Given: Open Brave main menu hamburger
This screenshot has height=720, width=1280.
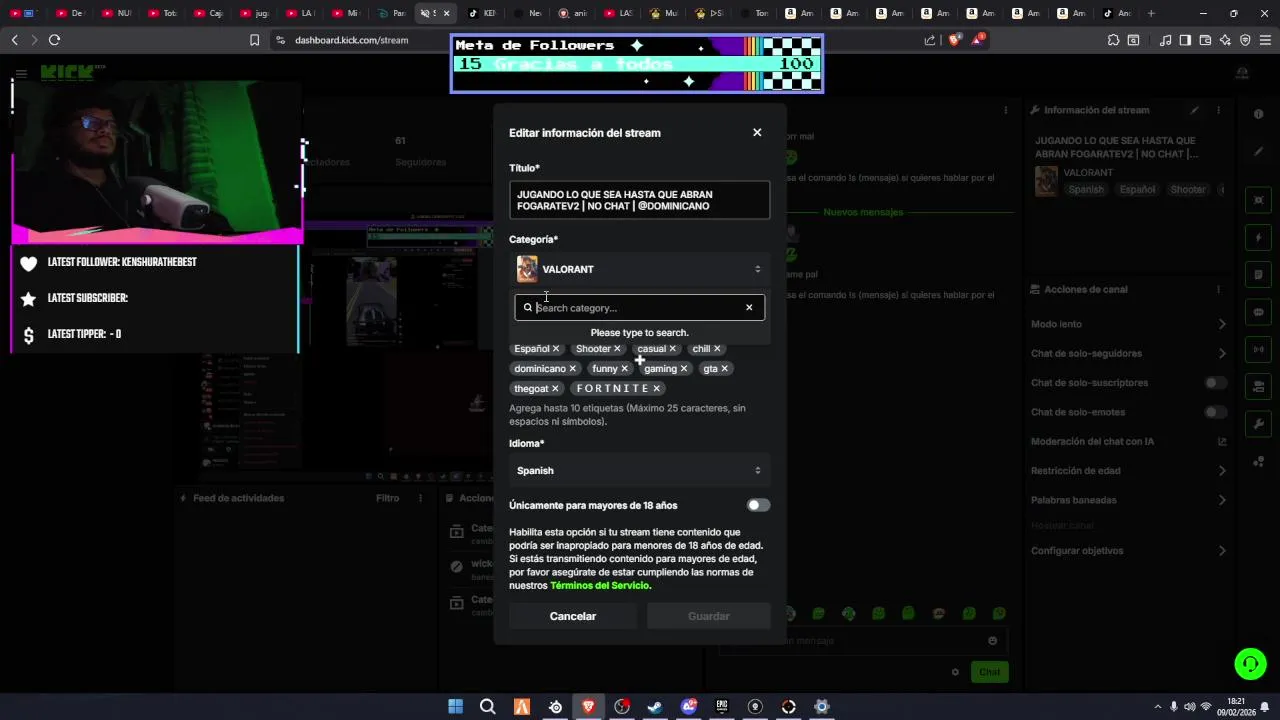Looking at the screenshot, I should 1265,40.
